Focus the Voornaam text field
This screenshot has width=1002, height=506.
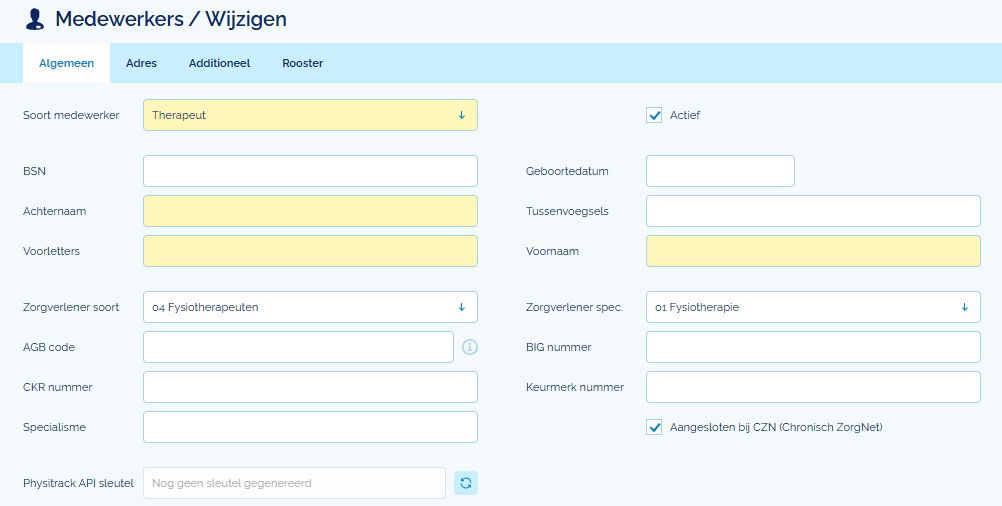[x=812, y=251]
